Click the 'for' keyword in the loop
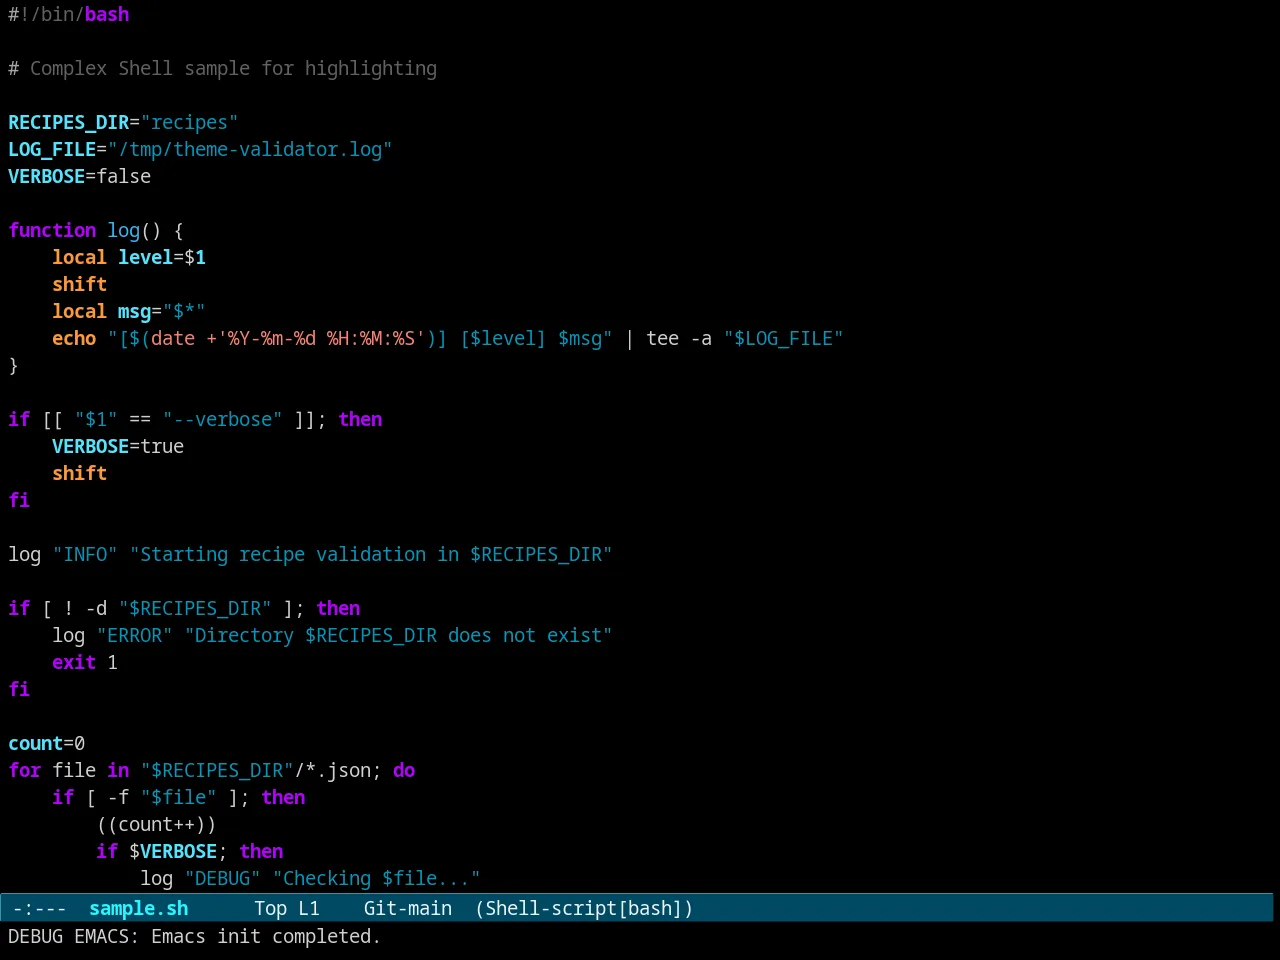The image size is (1280, 960). (24, 770)
